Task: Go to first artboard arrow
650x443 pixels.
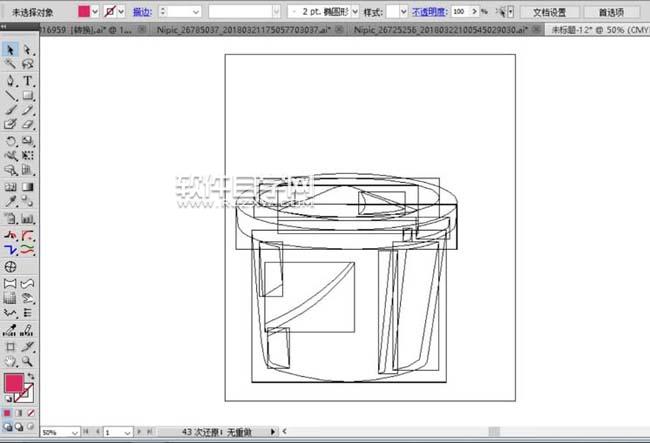Action: pos(86,432)
